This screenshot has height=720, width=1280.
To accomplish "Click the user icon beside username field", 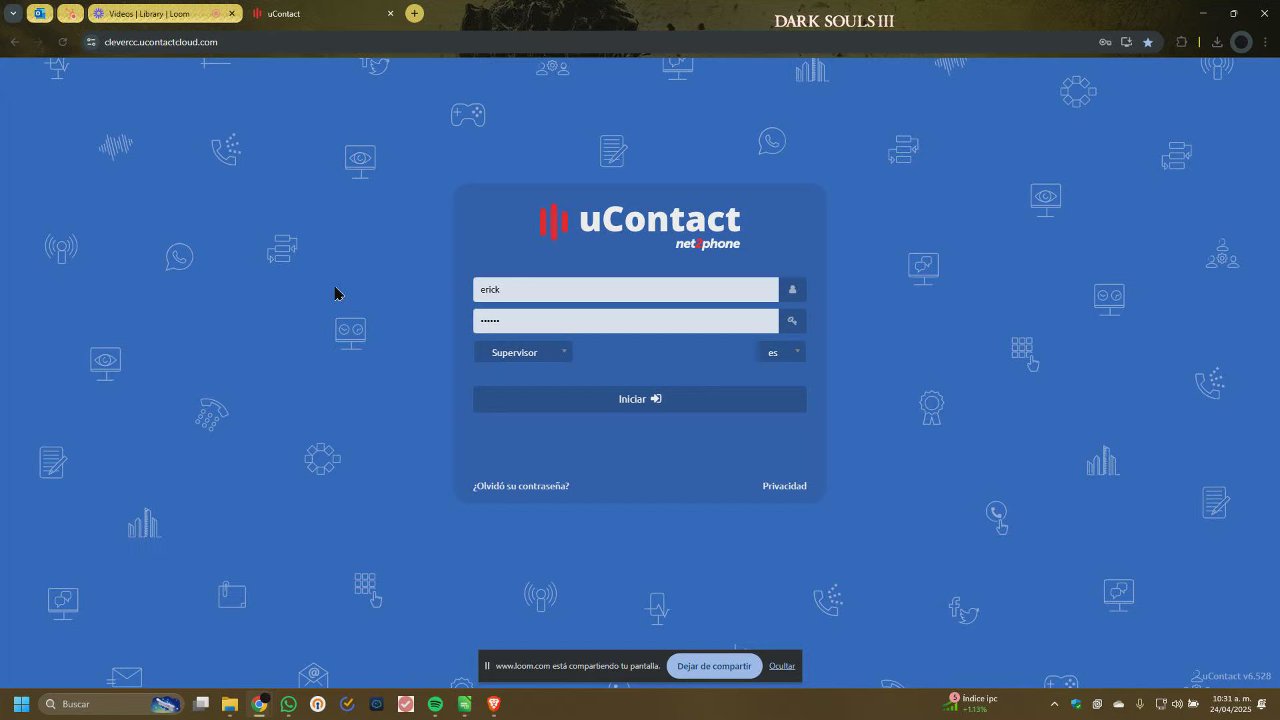I will click(792, 290).
